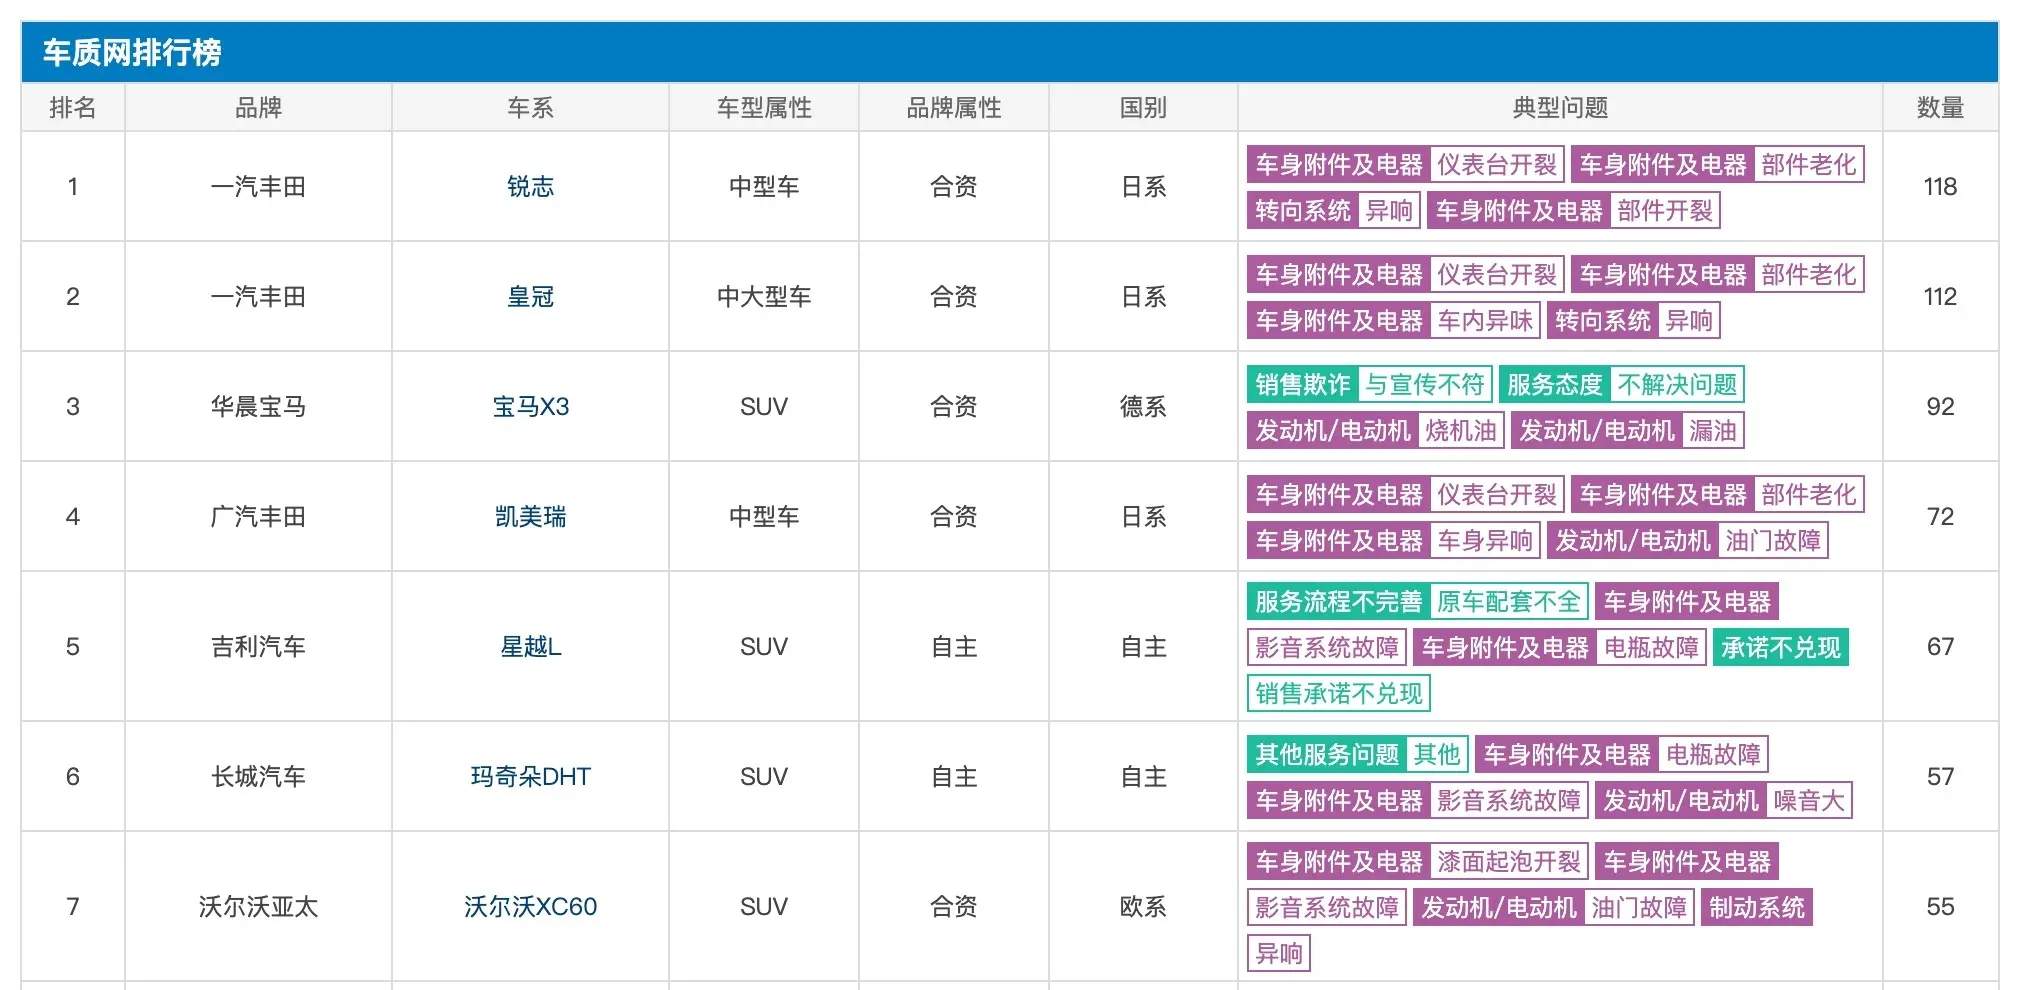Click the 承诺不兑现 tag in 星越L row

1780,648
